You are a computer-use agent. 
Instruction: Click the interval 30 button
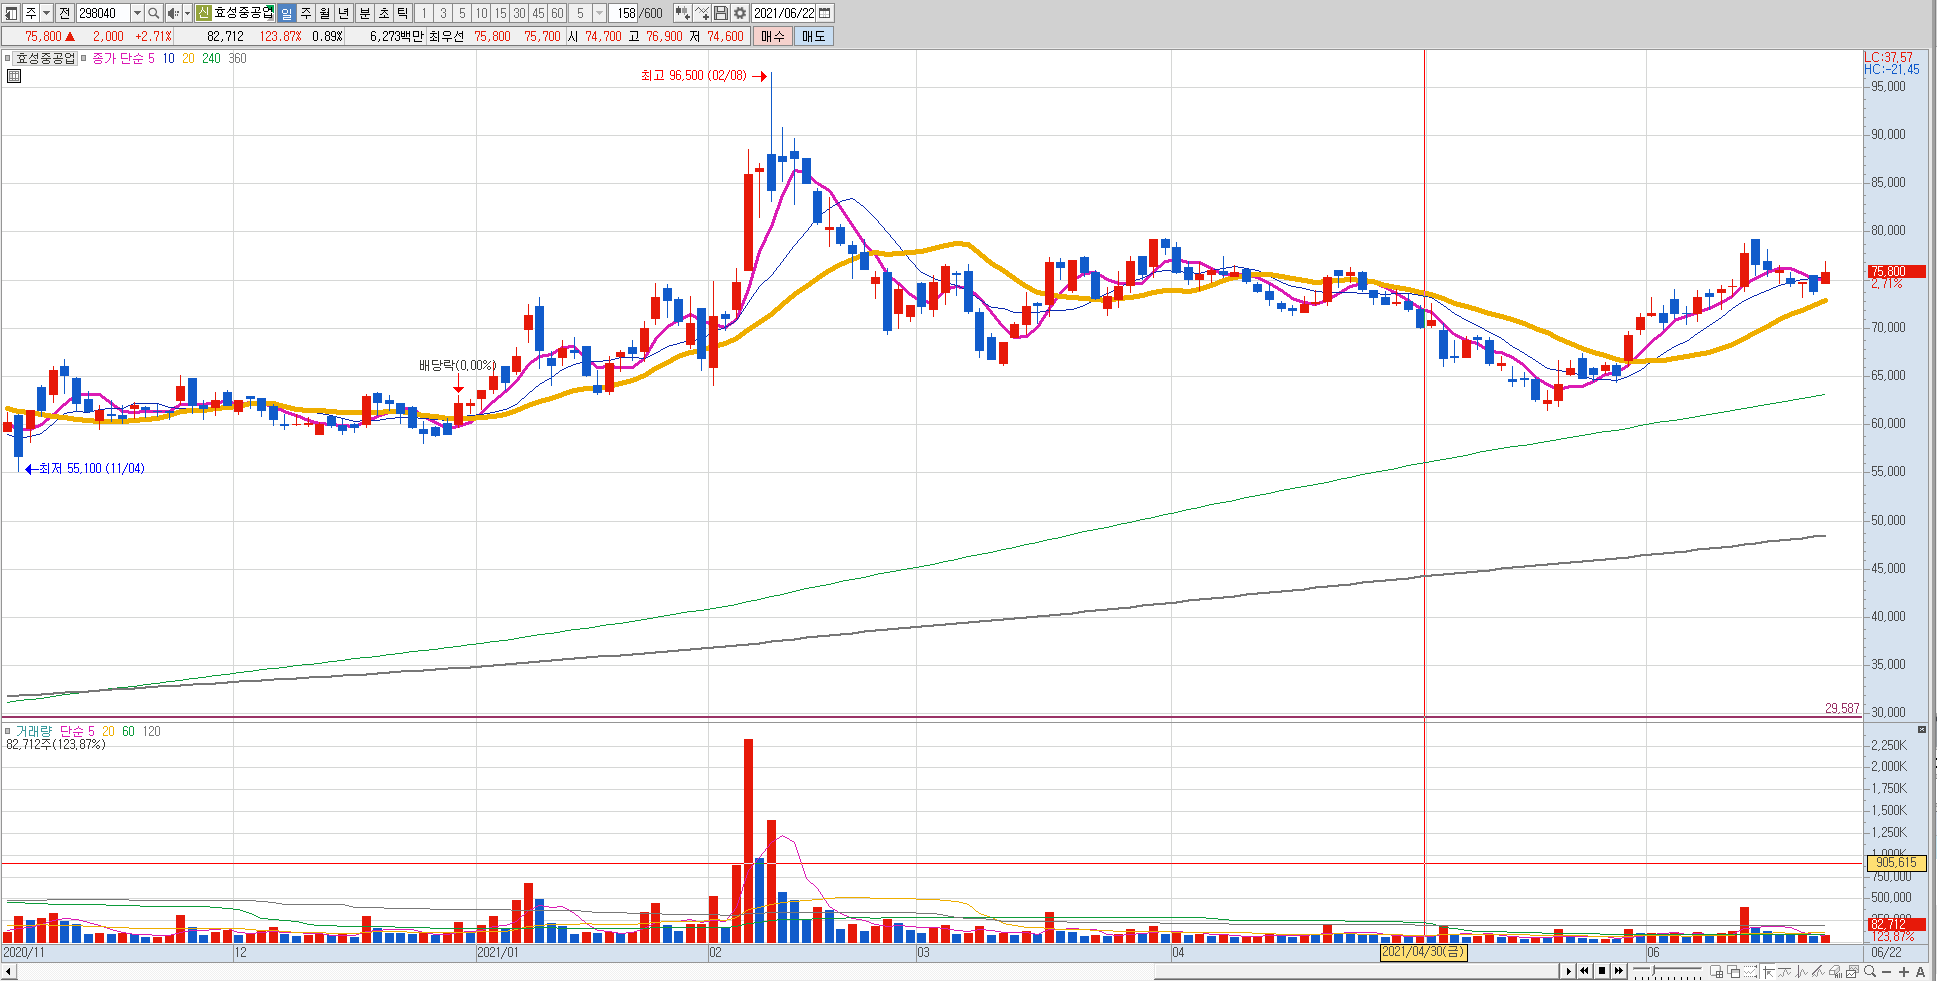519,13
